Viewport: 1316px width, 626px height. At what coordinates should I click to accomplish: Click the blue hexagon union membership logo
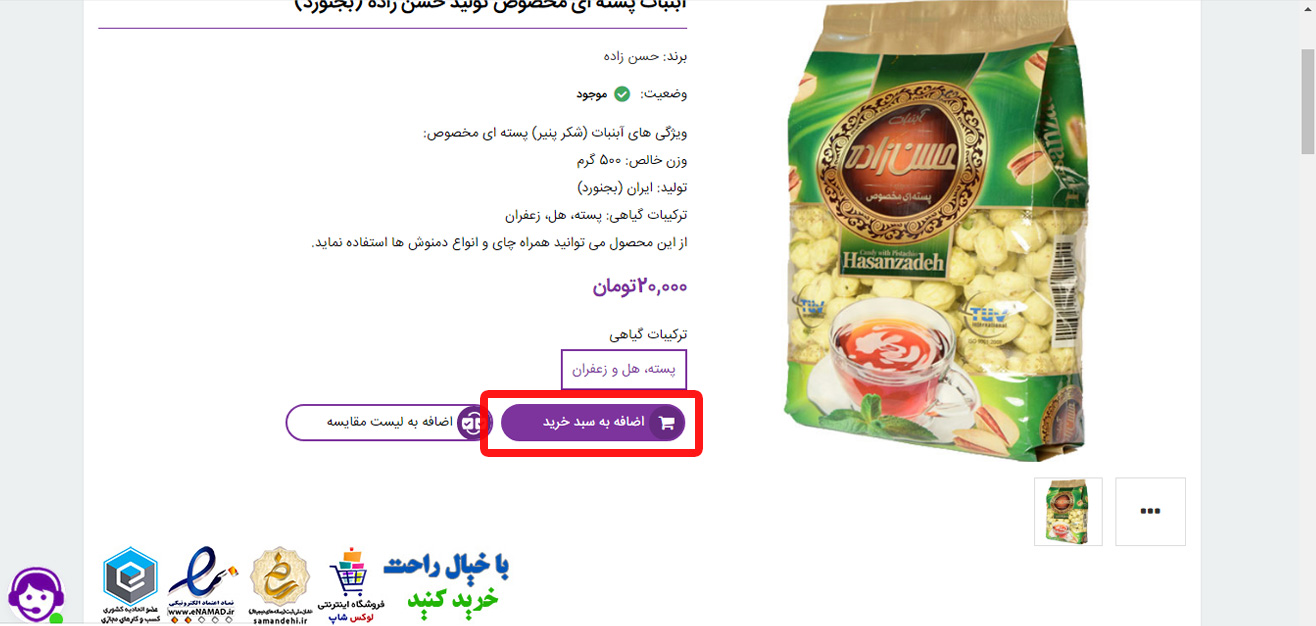(x=130, y=586)
